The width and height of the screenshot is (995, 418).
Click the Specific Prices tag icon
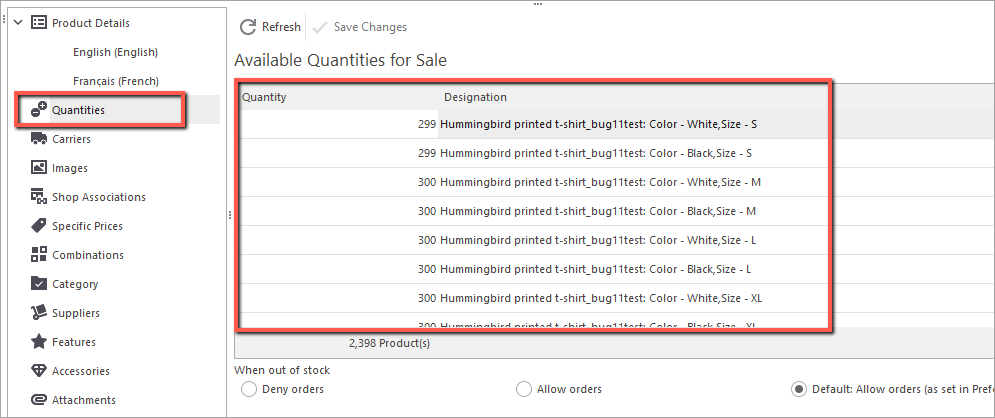(x=39, y=226)
